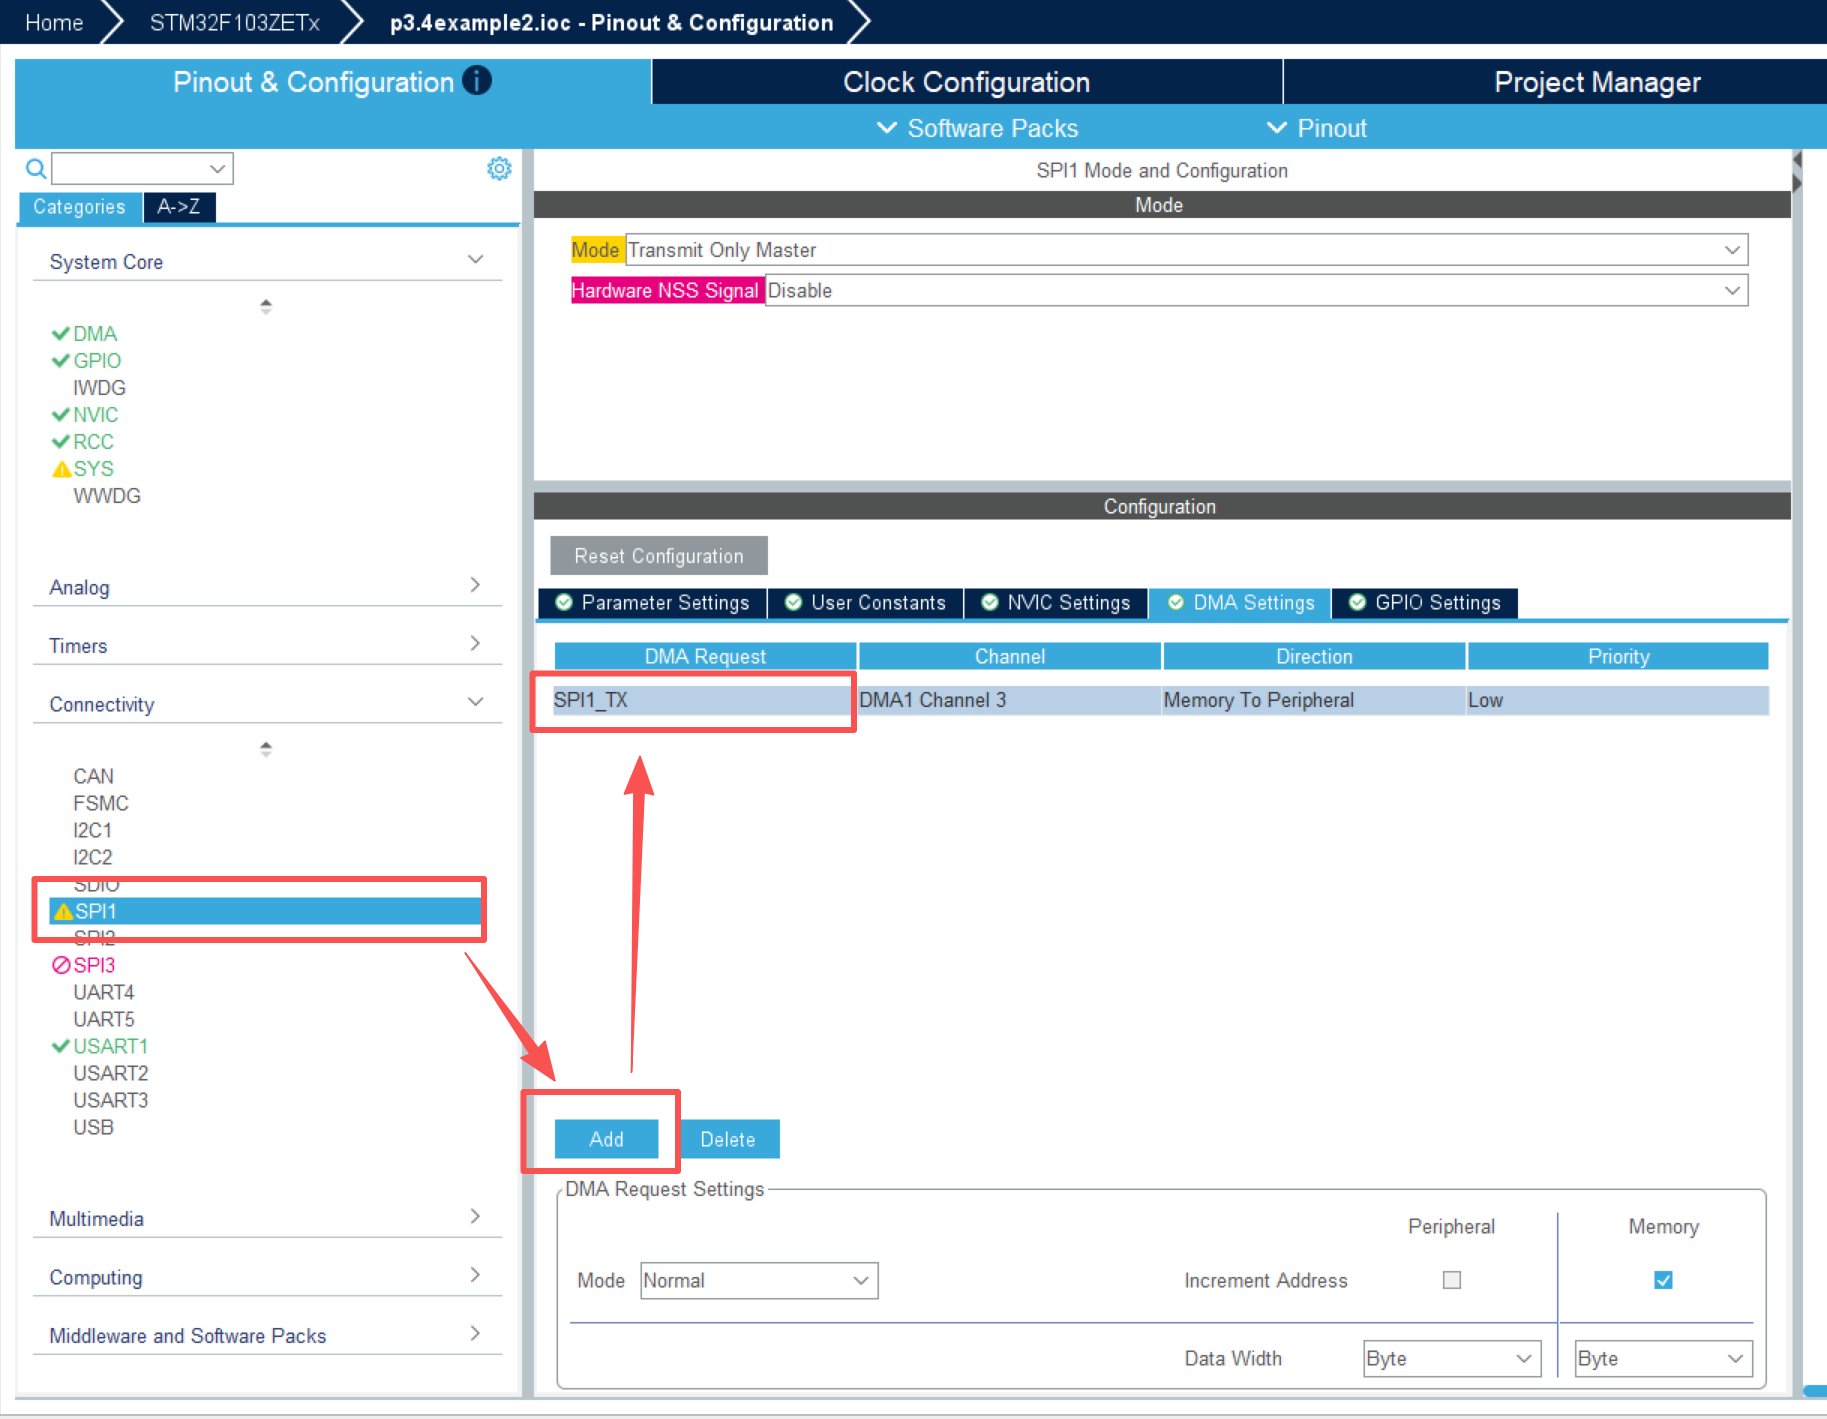Click the search magnifier icon

coord(36,168)
